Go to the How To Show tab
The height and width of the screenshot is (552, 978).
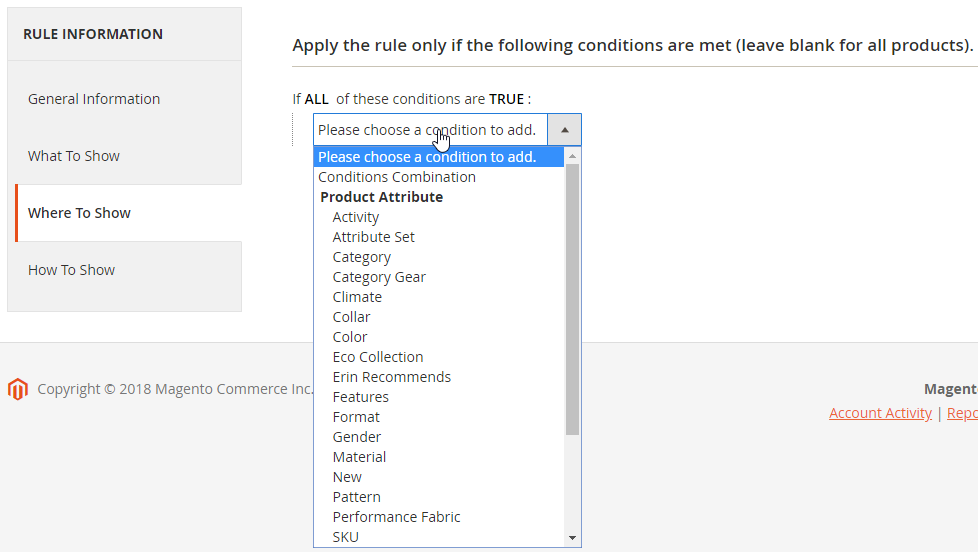(x=71, y=270)
